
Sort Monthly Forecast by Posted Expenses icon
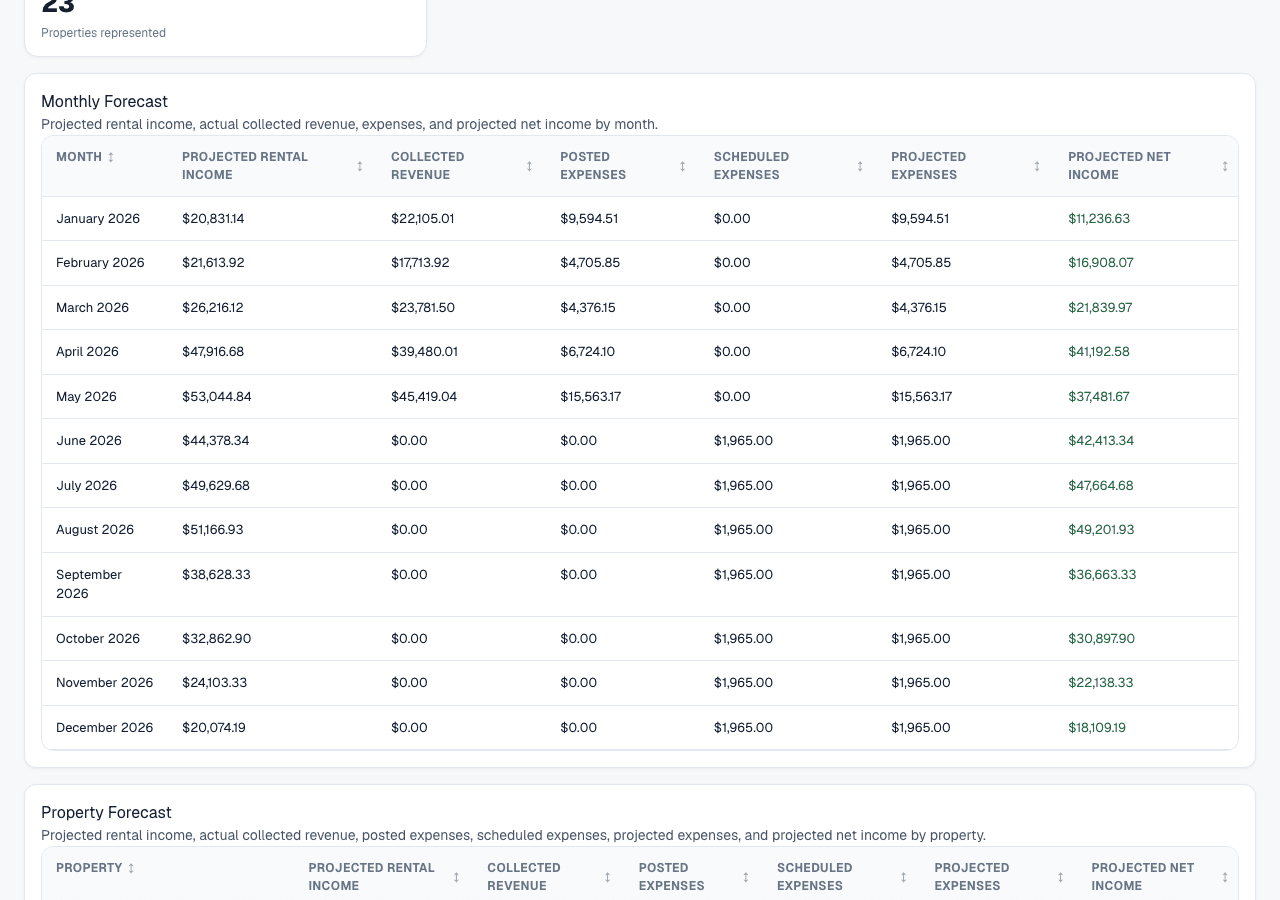683,166
